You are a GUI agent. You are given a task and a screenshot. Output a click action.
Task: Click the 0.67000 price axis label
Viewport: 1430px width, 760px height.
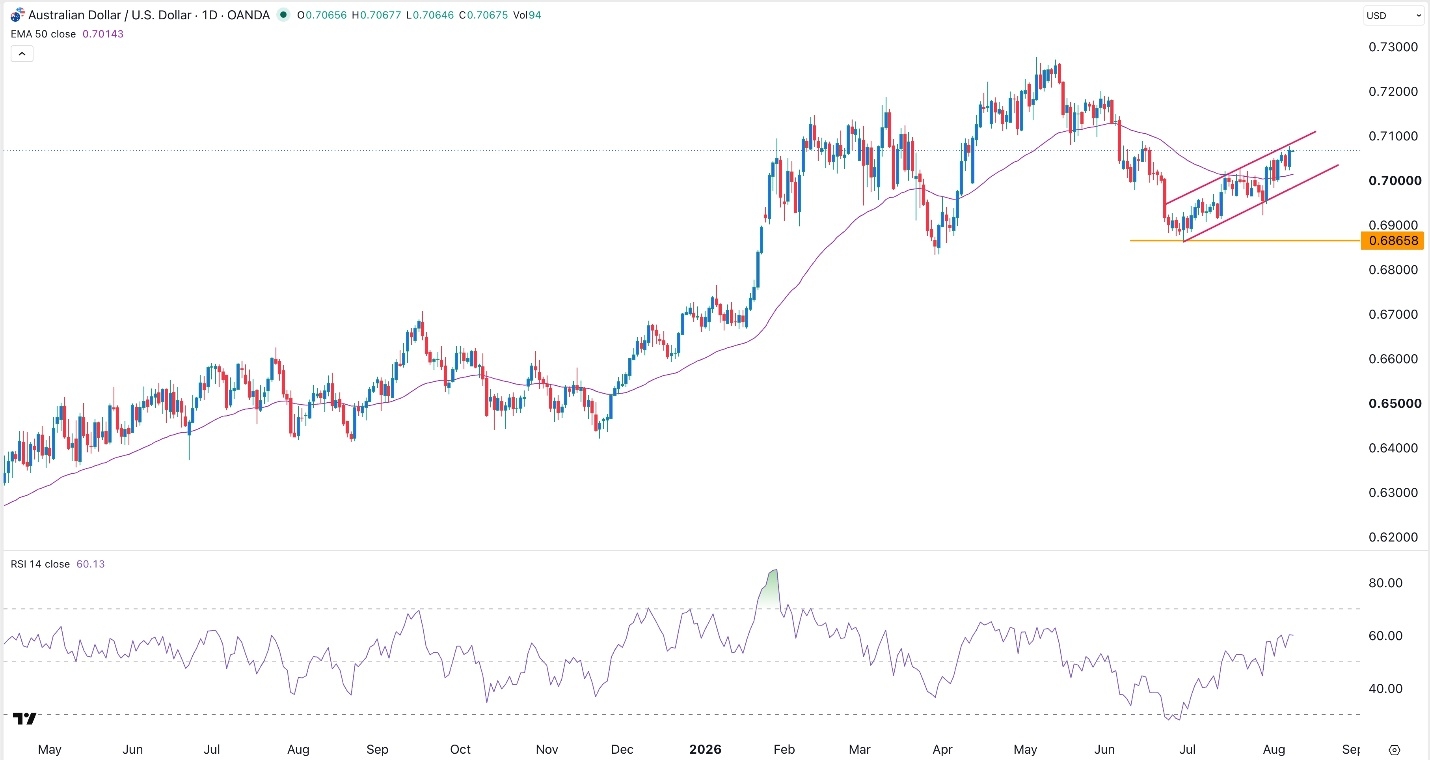pos(1393,315)
